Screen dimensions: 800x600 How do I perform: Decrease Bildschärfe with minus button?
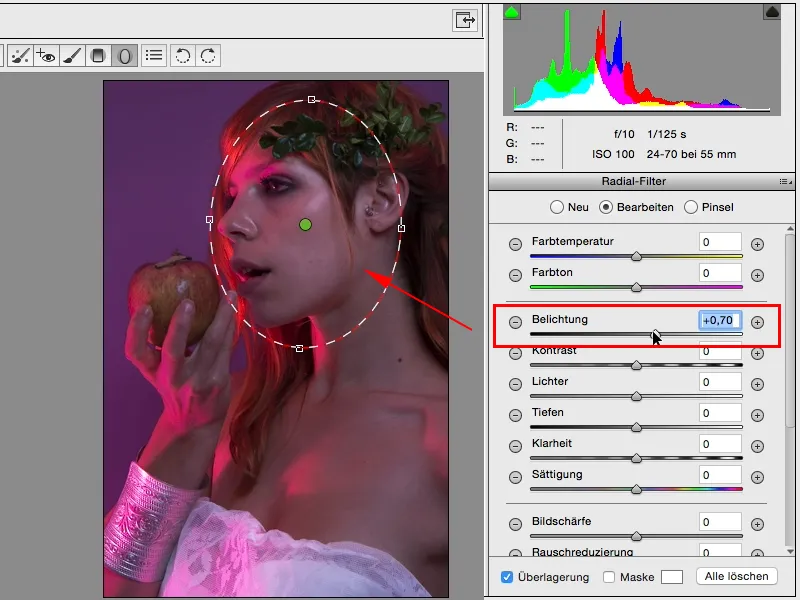click(515, 524)
